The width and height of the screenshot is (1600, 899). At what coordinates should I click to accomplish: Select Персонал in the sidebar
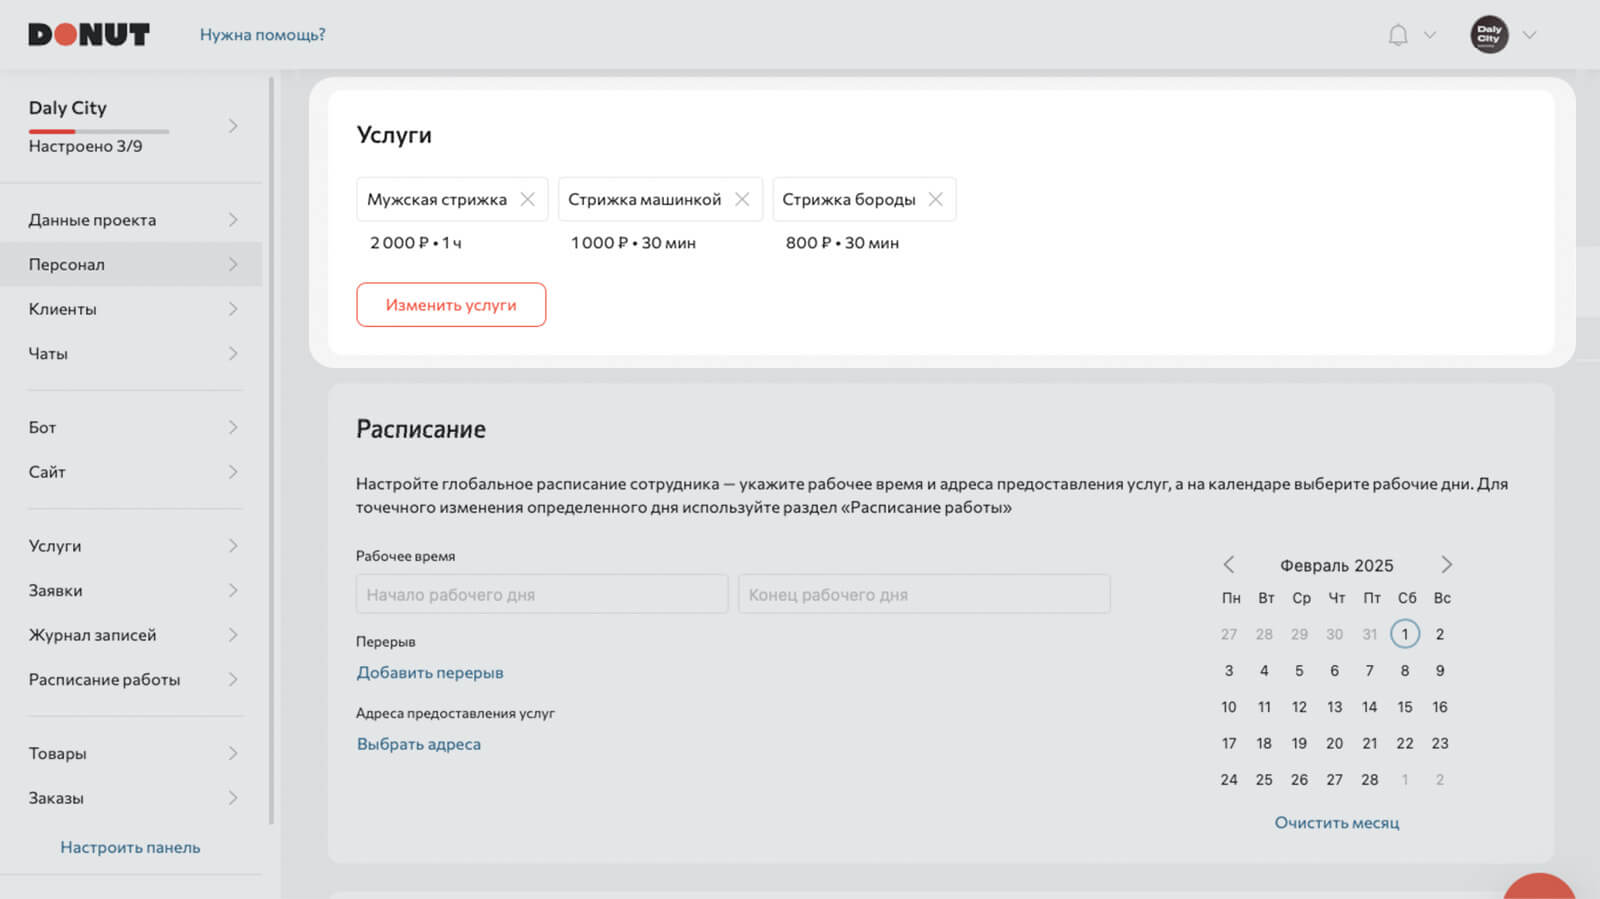[131, 264]
